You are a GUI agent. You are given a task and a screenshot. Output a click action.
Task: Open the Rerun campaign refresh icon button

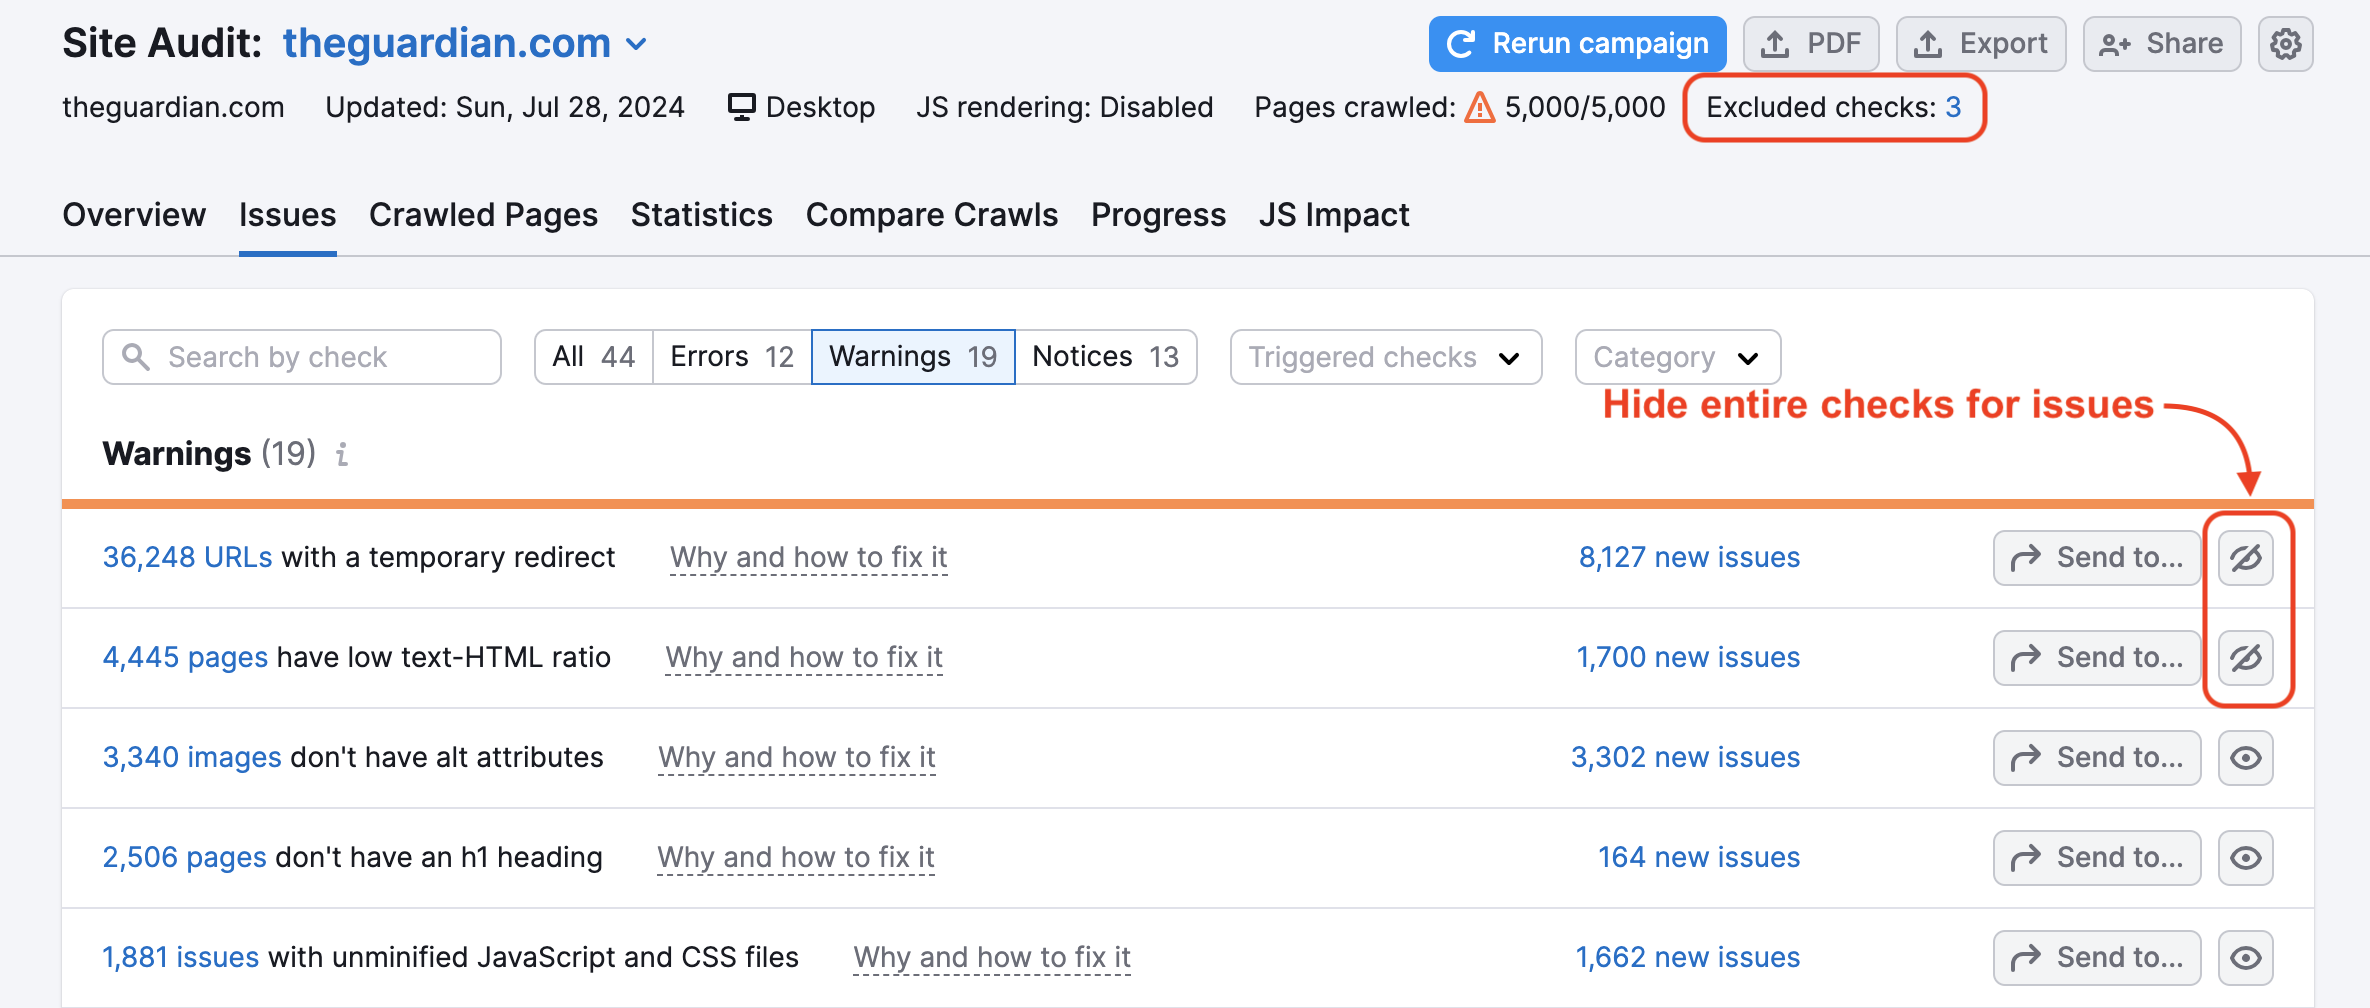pyautogui.click(x=1463, y=43)
